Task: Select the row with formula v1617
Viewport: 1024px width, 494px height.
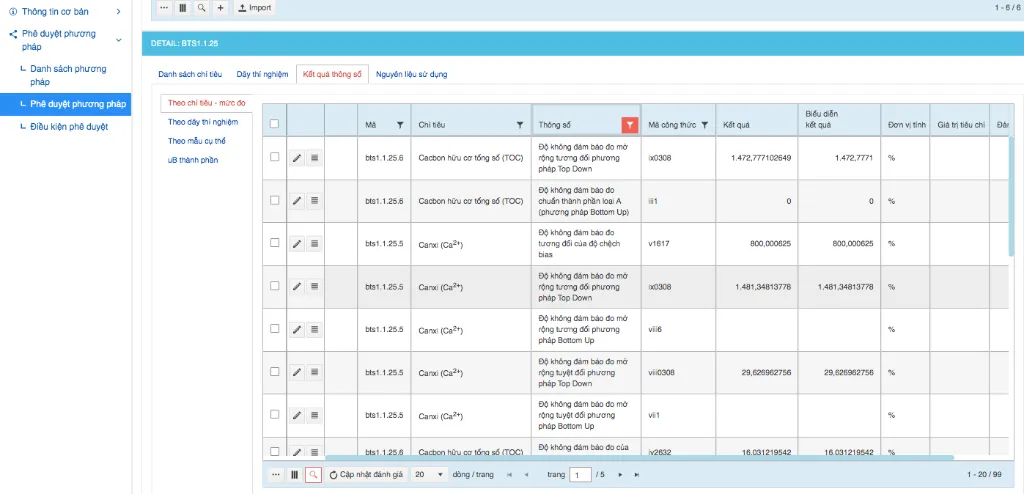Action: 275,243
